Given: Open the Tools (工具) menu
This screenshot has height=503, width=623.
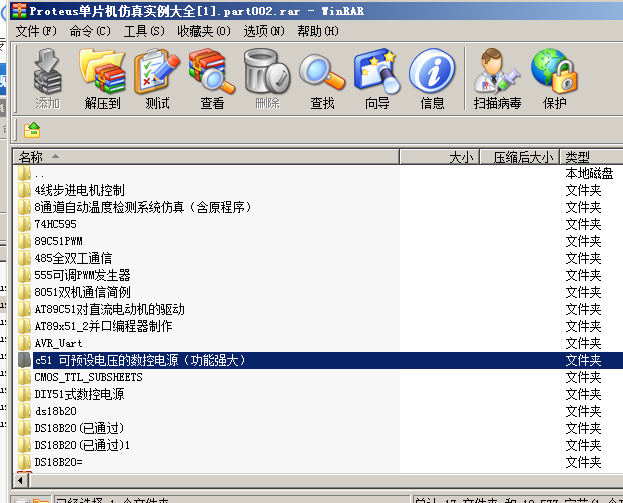Looking at the screenshot, I should coord(144,31).
